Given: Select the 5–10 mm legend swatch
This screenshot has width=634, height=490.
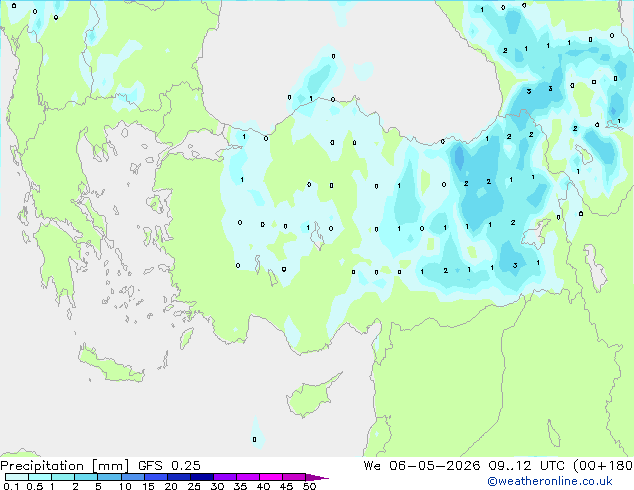Looking at the screenshot, I should 109,477.
